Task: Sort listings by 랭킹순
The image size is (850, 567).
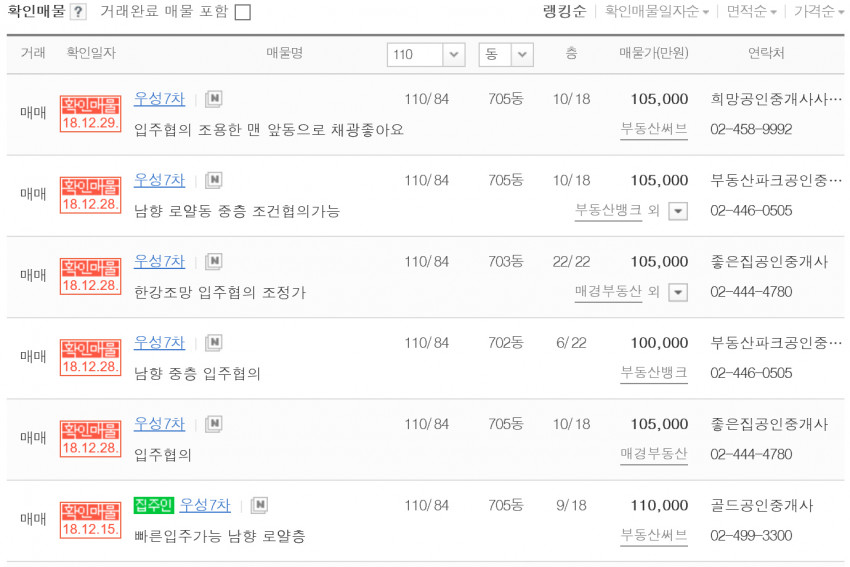Action: coord(563,12)
